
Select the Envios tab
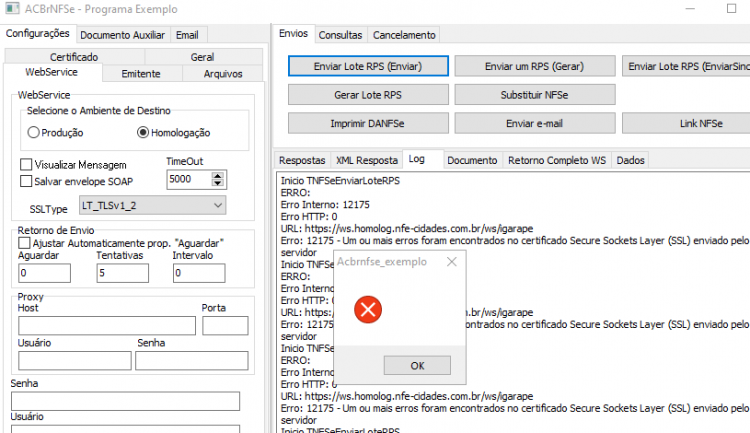[293, 33]
